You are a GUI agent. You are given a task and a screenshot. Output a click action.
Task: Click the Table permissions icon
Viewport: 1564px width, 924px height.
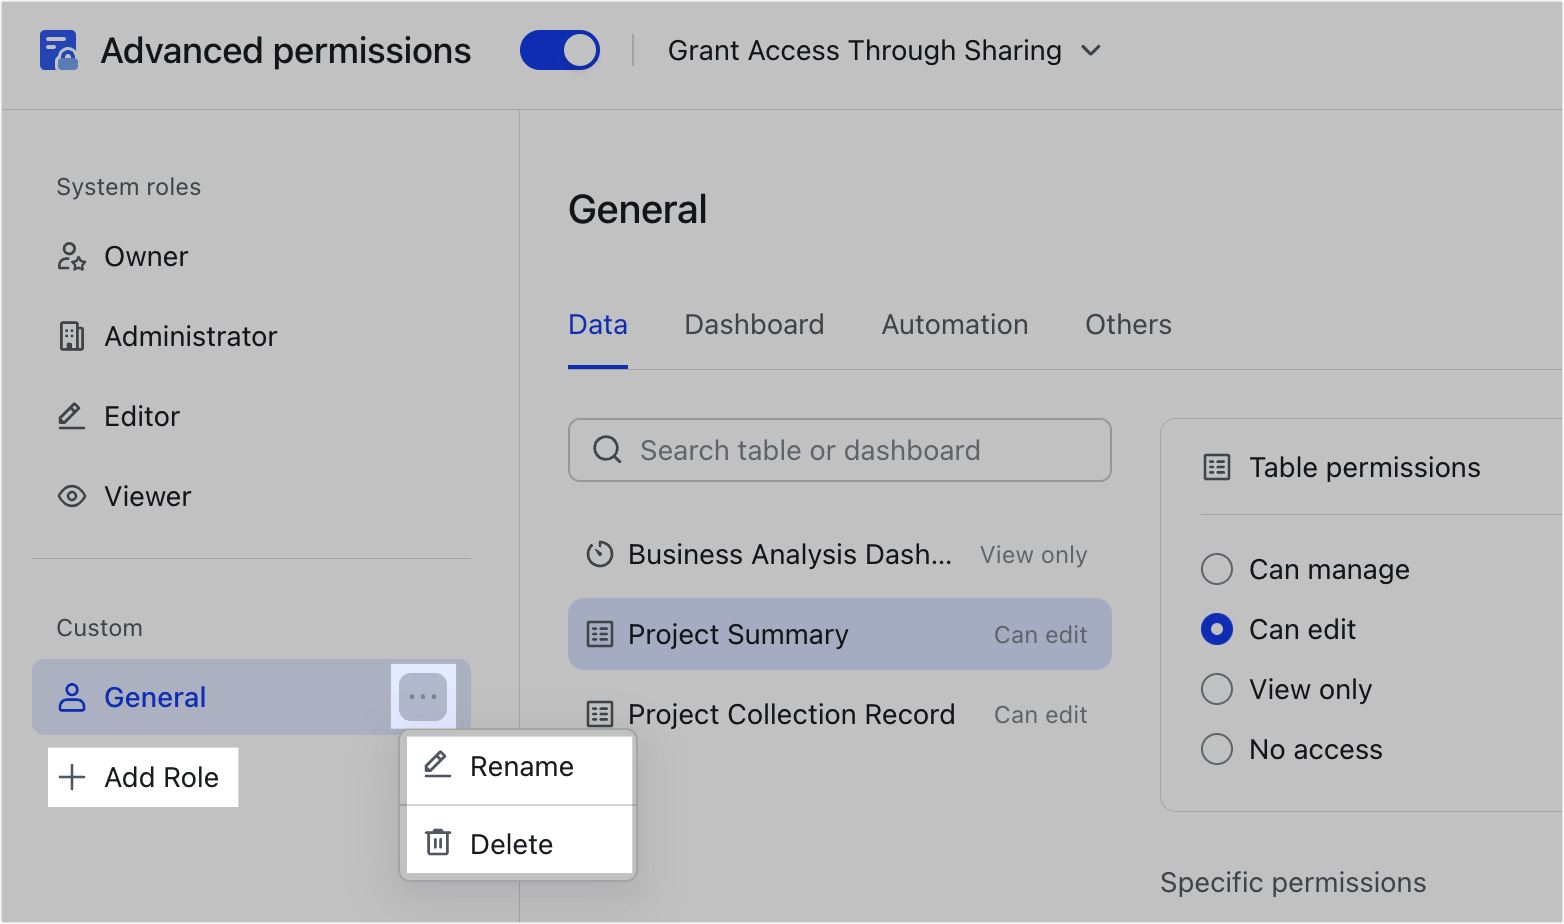[1216, 467]
